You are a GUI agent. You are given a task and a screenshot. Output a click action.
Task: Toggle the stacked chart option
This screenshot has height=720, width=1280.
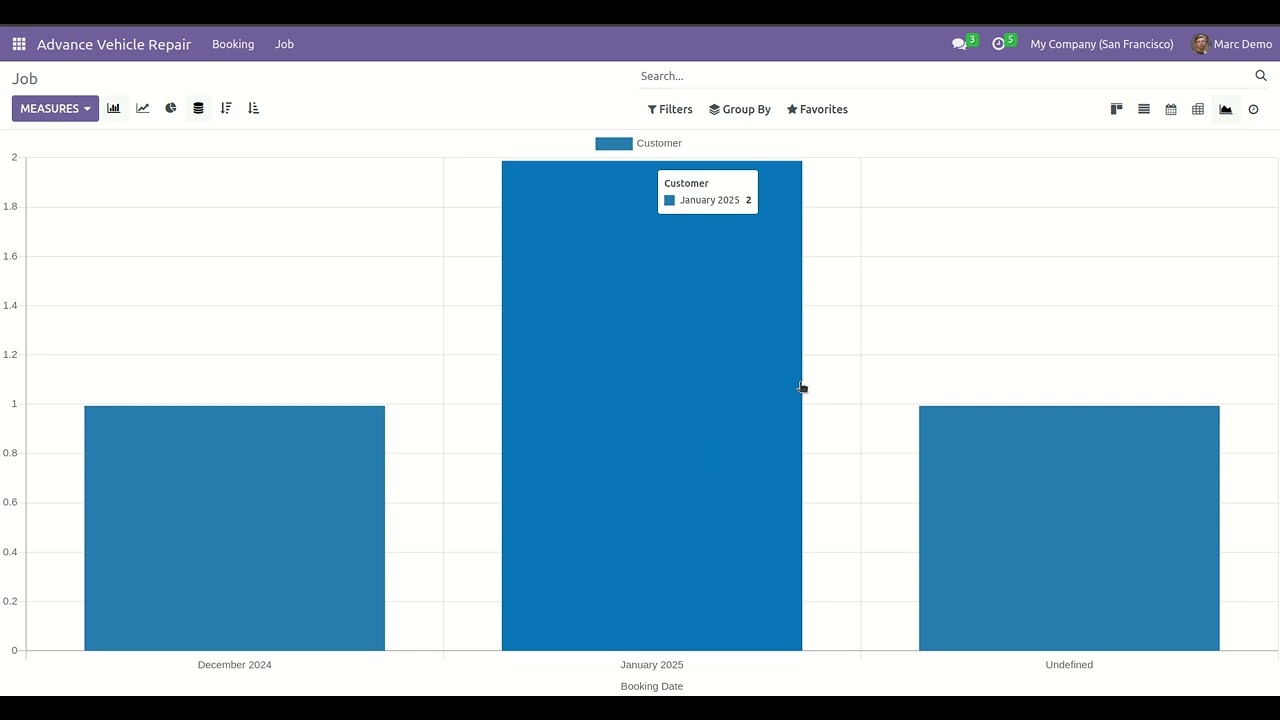[x=198, y=108]
